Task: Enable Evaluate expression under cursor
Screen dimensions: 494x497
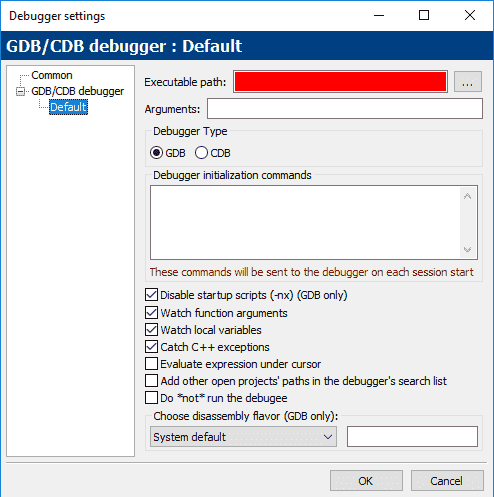Action: click(x=152, y=364)
